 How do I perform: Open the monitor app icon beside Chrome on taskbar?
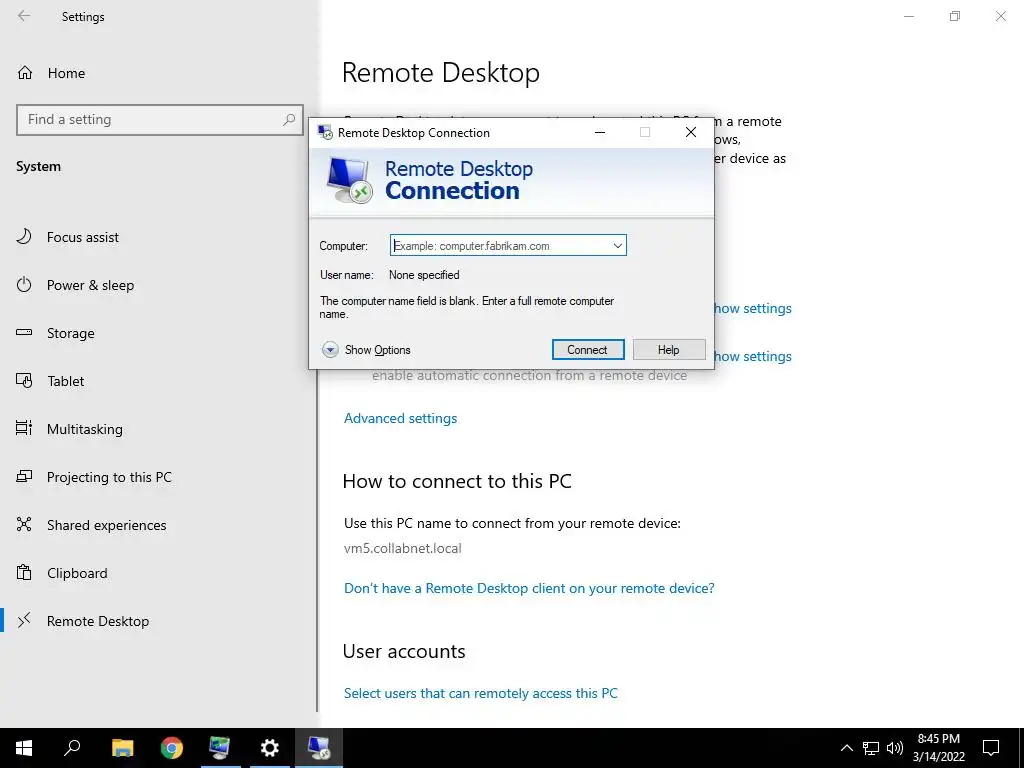pos(220,748)
